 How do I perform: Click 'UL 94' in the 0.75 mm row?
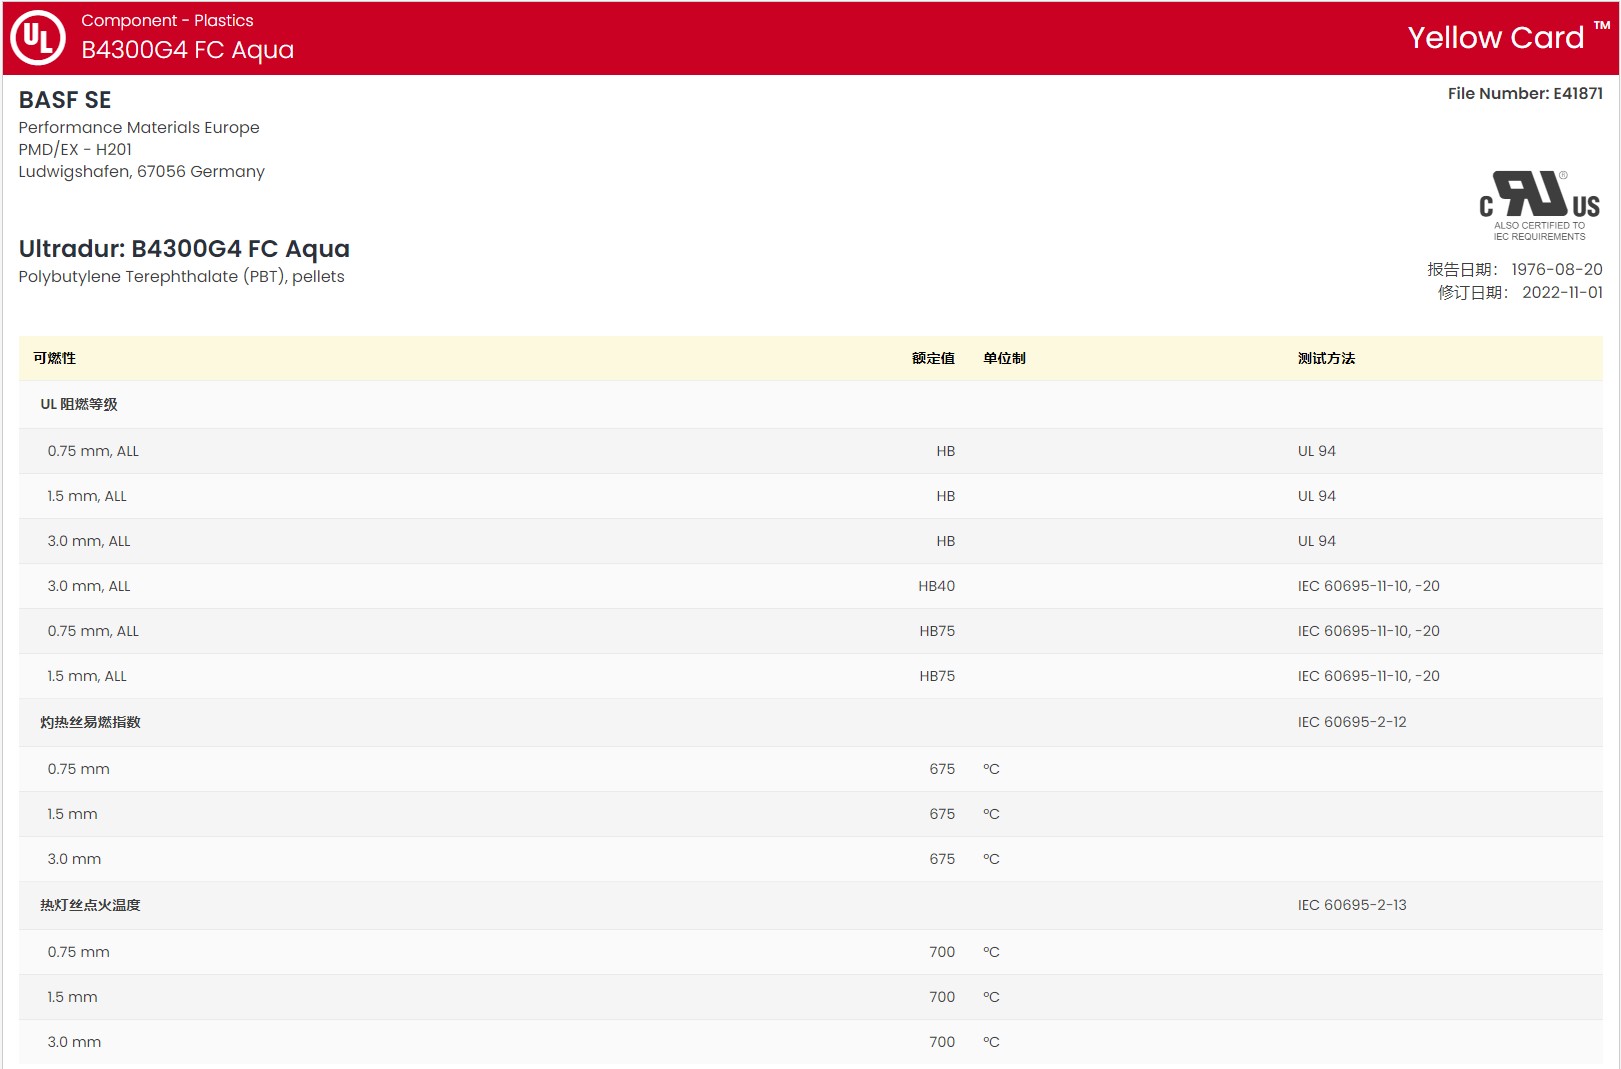click(x=1316, y=451)
